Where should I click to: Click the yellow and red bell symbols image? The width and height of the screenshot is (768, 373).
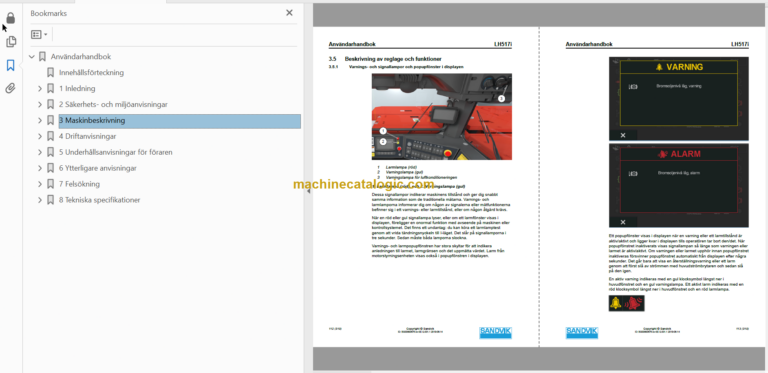[626, 303]
